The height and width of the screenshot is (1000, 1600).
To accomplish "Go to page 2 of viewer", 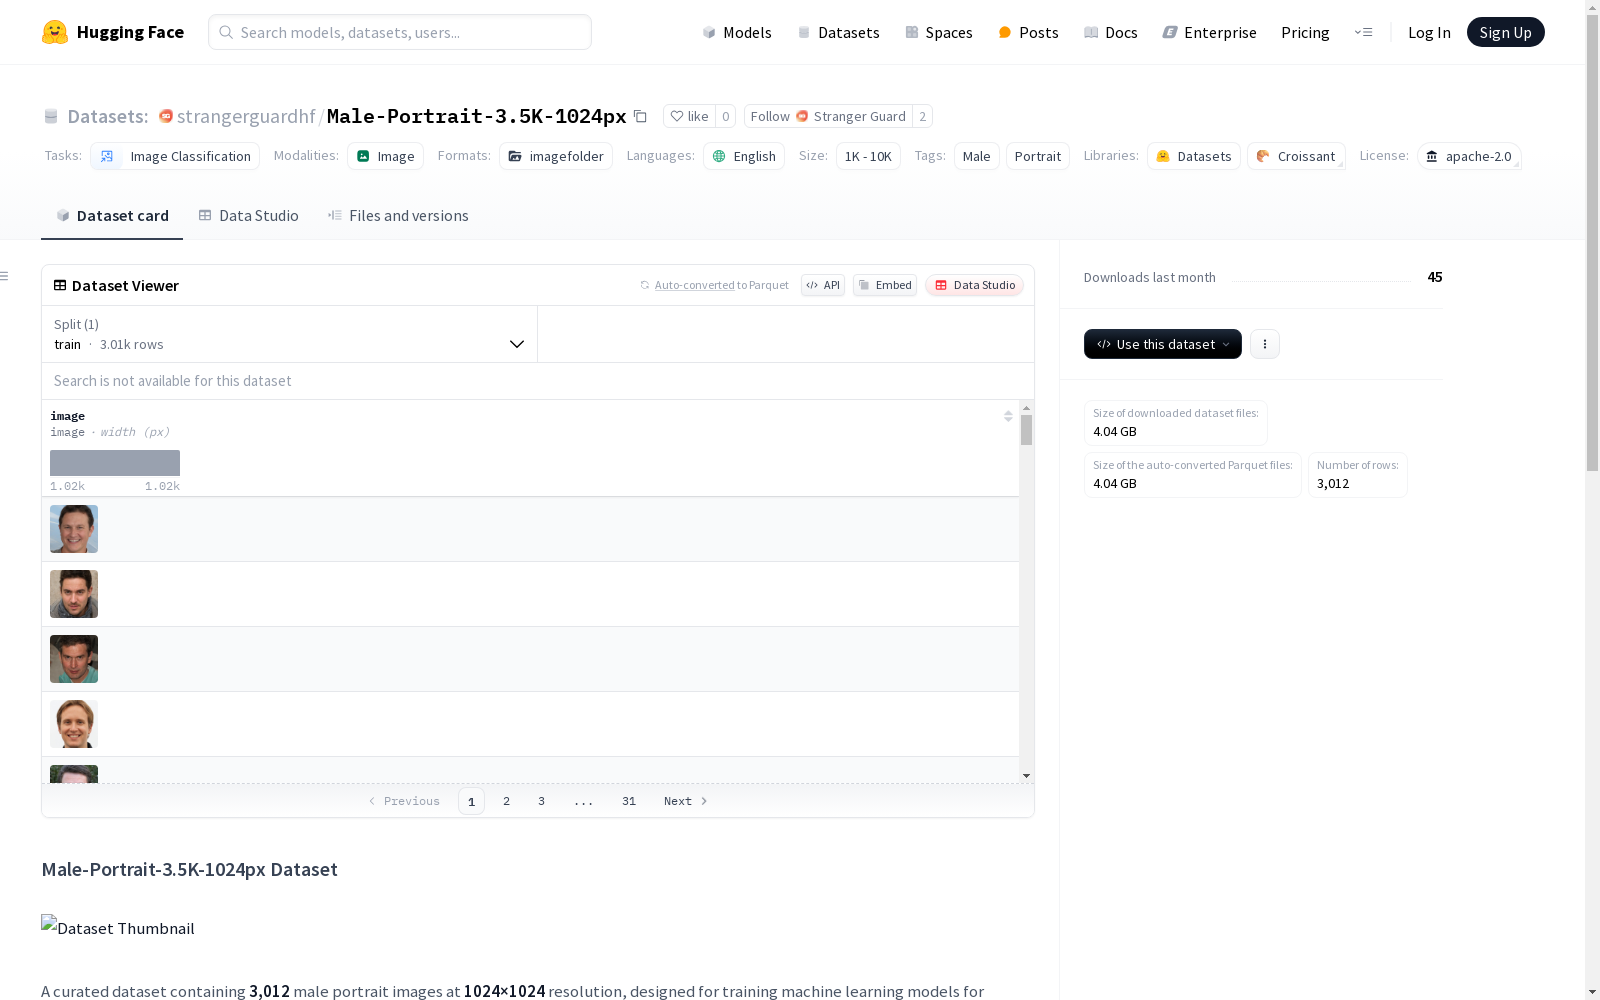I will [x=507, y=801].
